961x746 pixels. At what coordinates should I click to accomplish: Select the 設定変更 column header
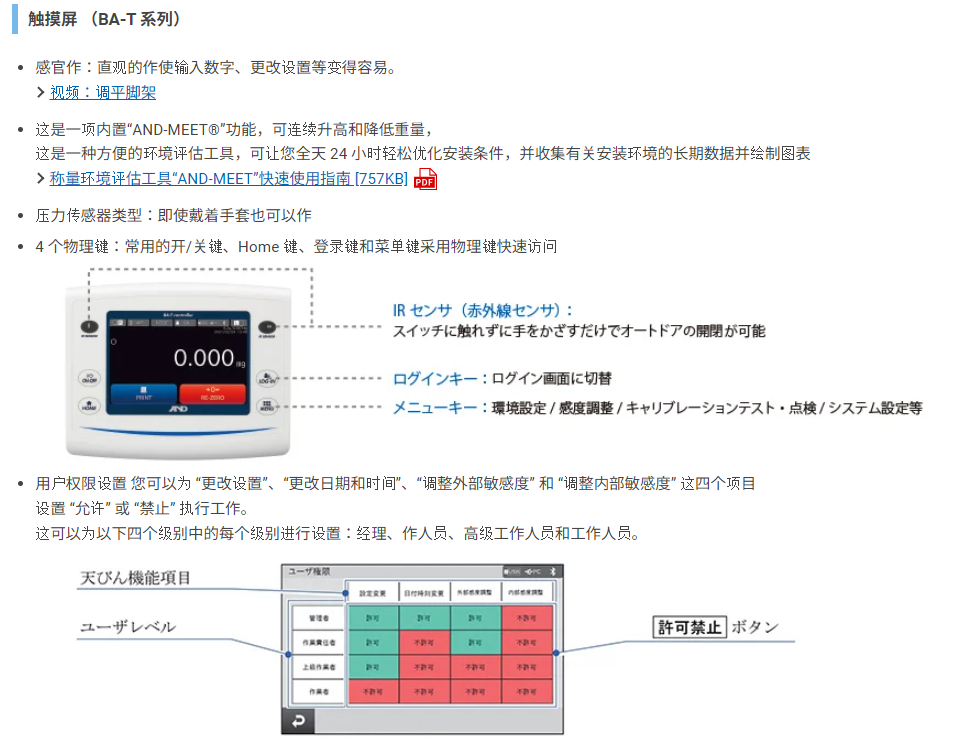click(x=372, y=592)
